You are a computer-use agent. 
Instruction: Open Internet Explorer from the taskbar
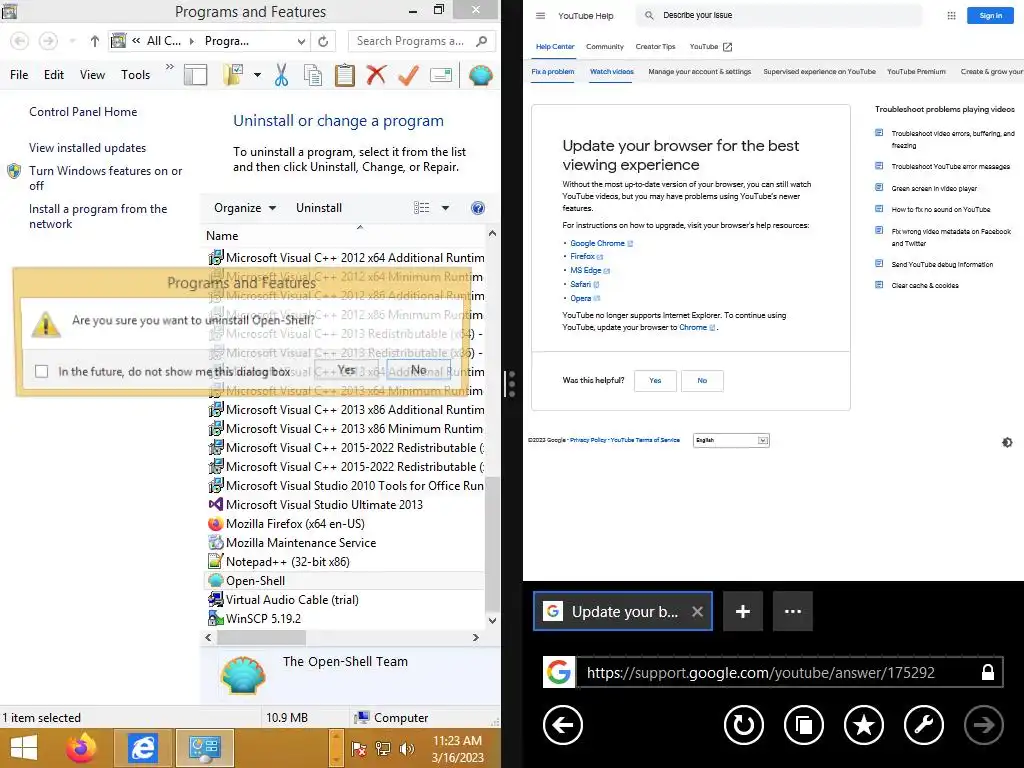(142, 748)
